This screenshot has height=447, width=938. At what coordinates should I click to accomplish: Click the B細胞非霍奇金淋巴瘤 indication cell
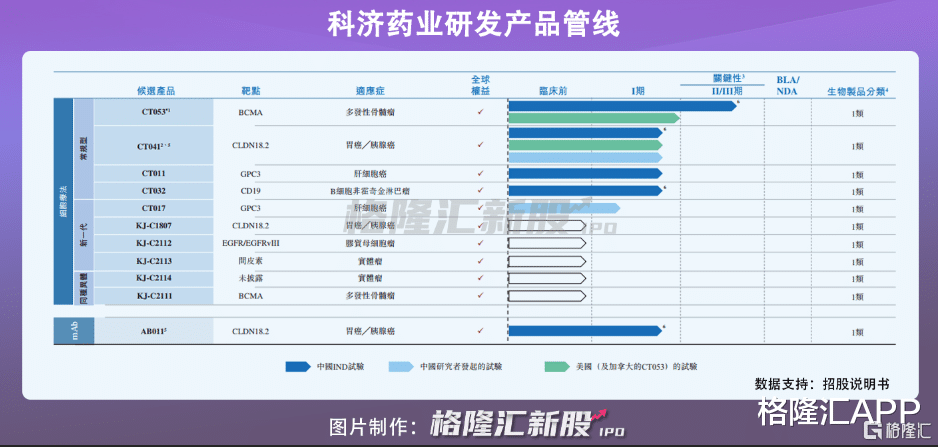370,191
